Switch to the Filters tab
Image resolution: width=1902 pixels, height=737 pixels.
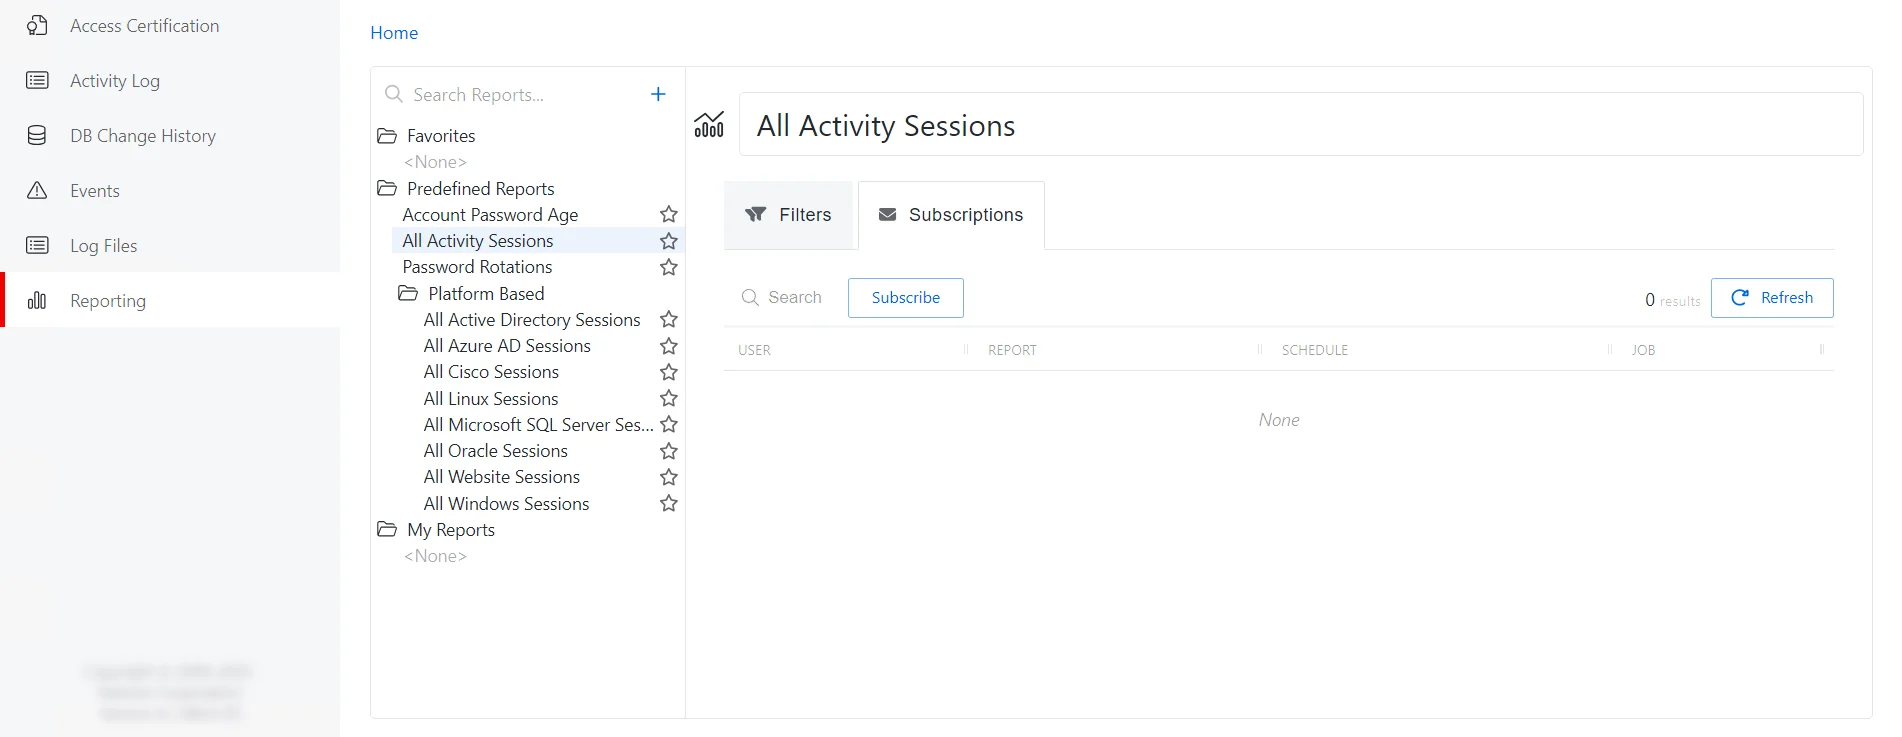pos(789,215)
